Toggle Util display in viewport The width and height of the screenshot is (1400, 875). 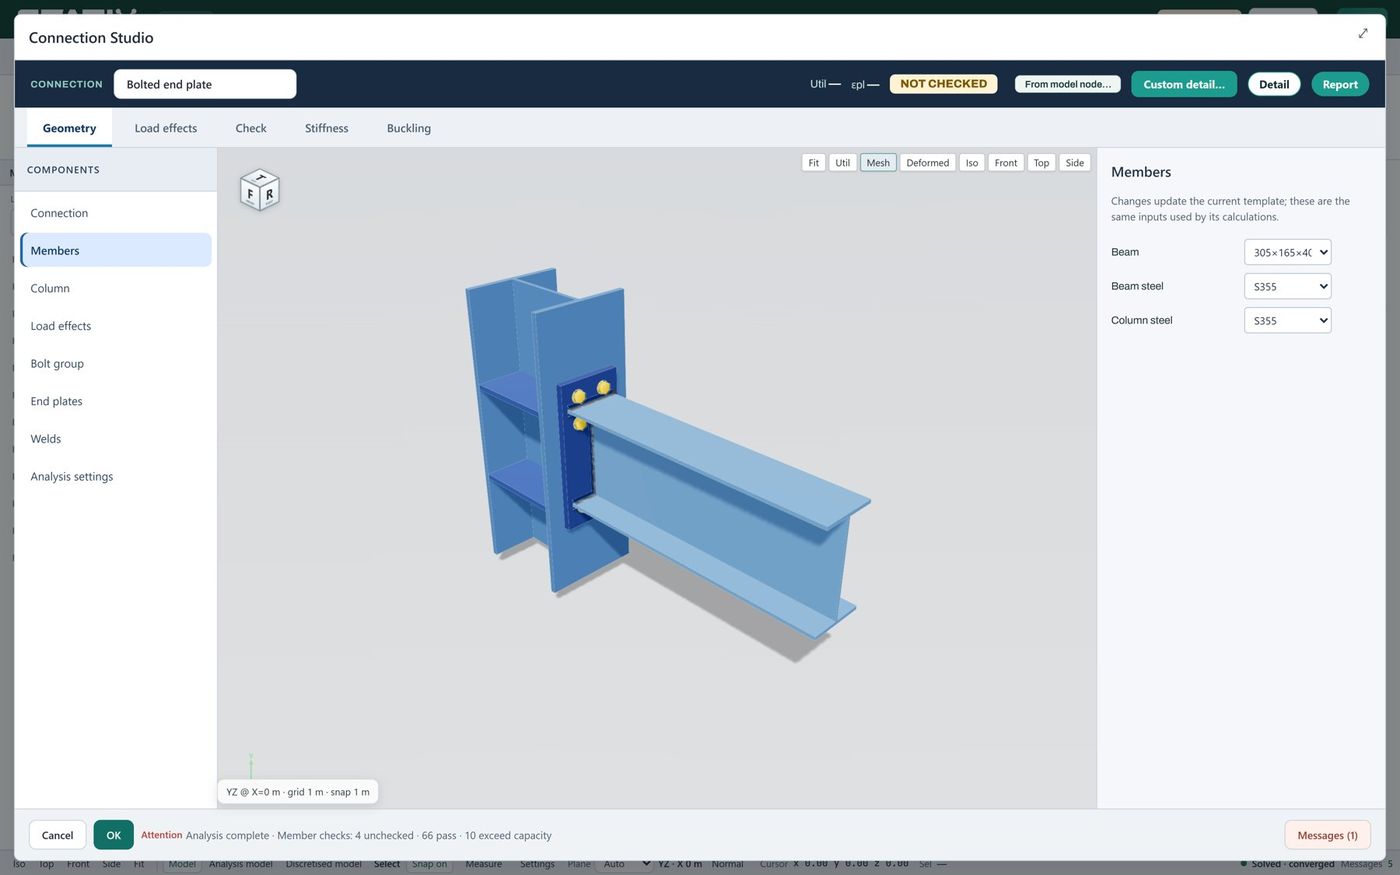coord(843,163)
